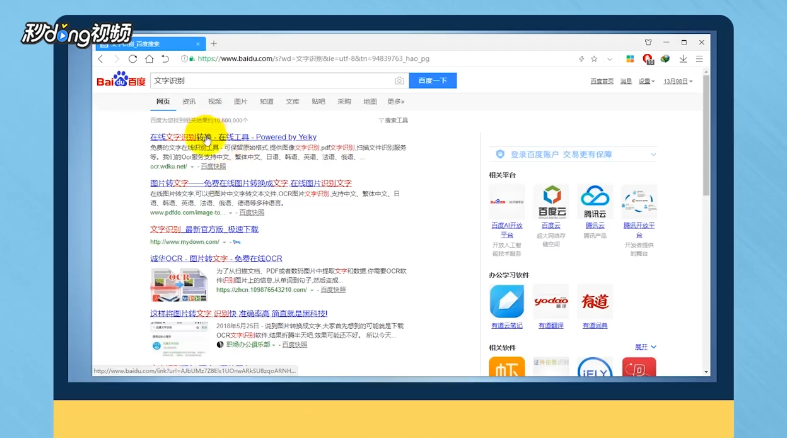The height and width of the screenshot is (438, 787).
Task: Open result 在线文字识别转换 - Powered by Yelky
Action: [233, 137]
